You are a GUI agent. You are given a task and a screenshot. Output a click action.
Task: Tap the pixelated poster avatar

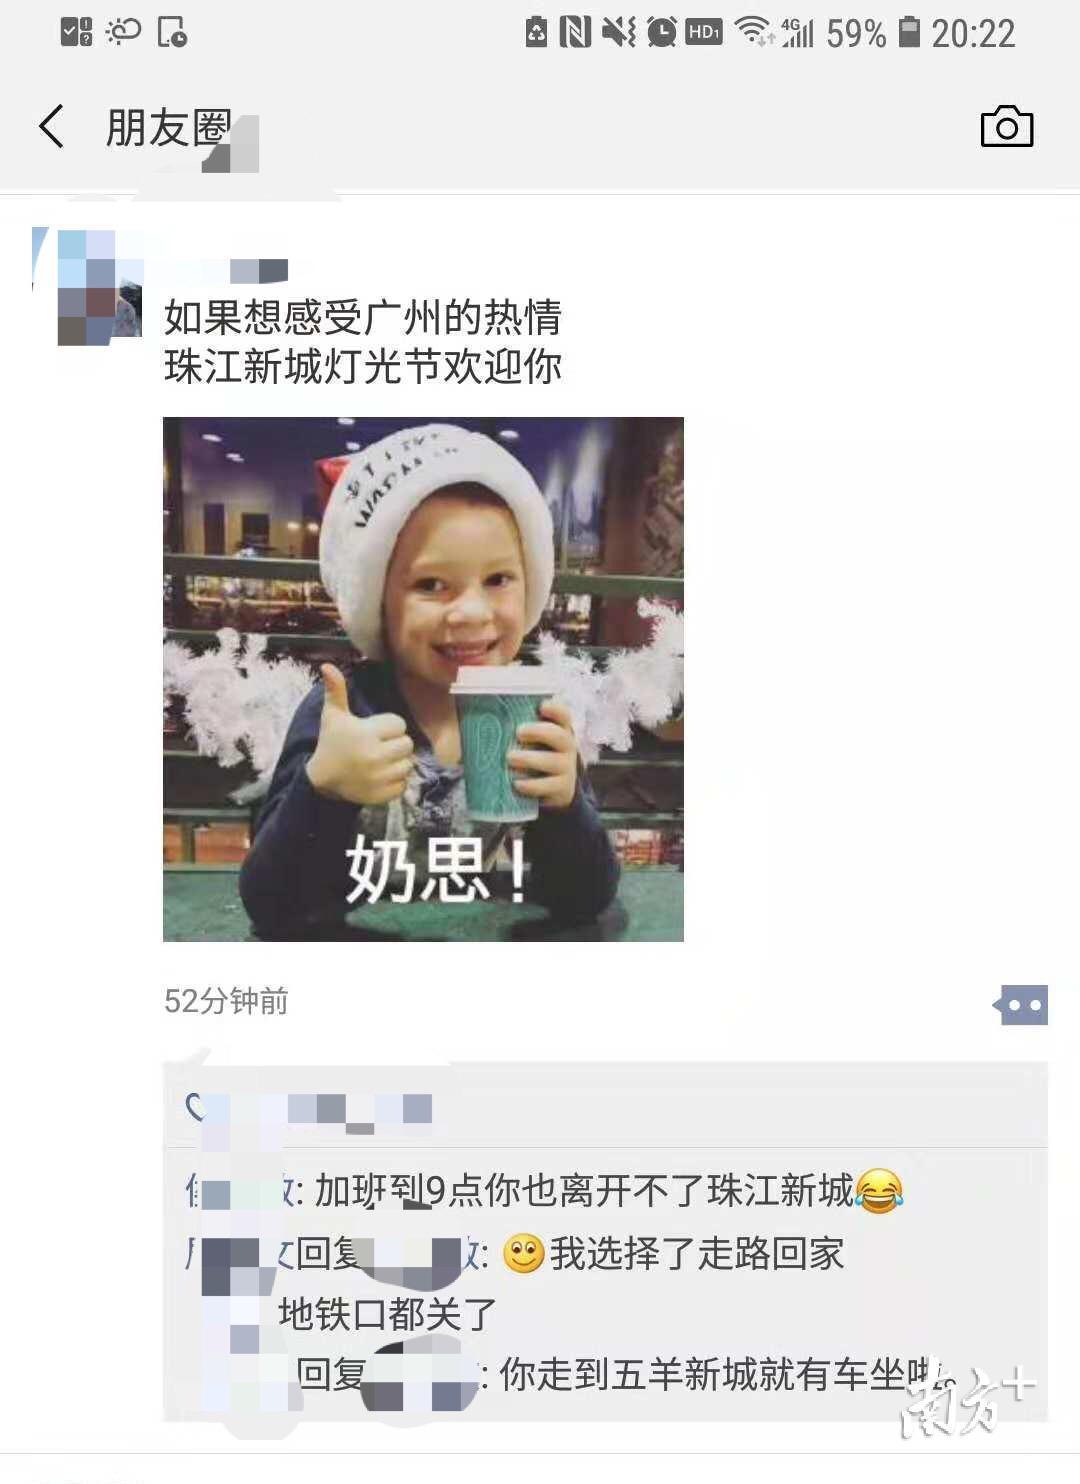click(99, 288)
